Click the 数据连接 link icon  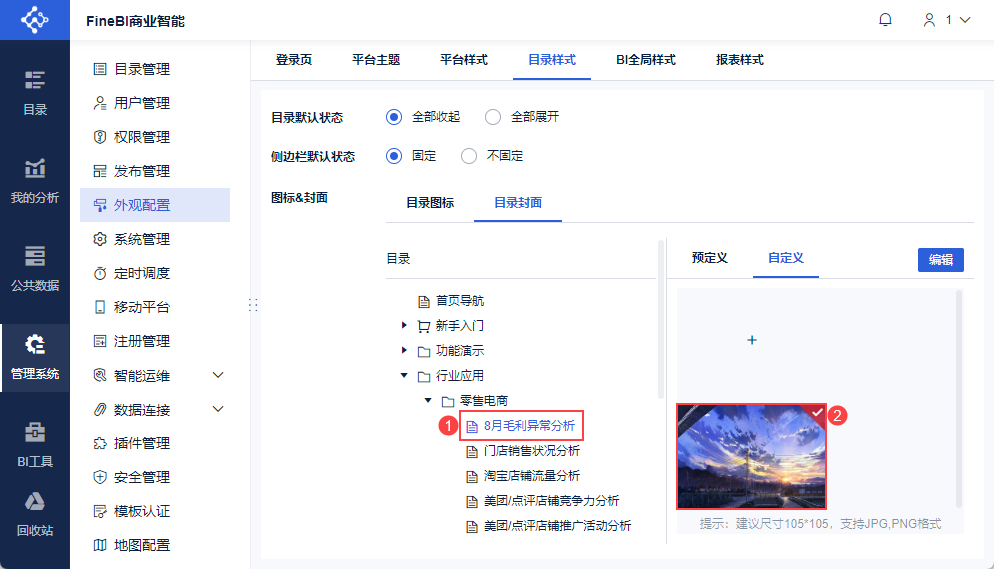pos(100,409)
